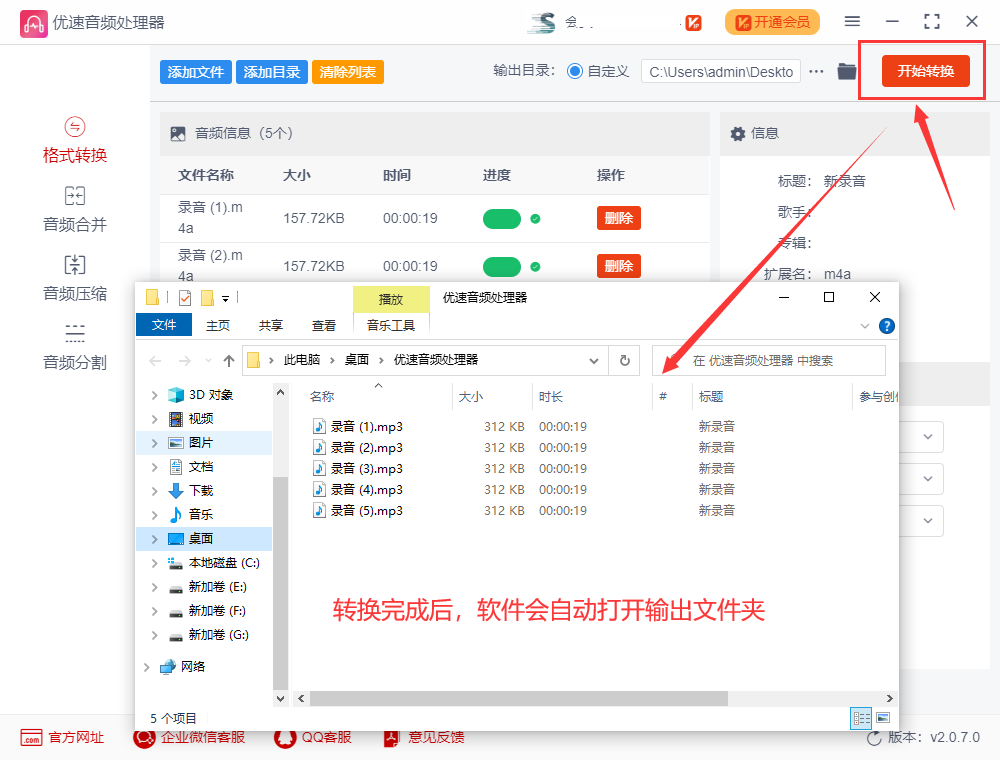This screenshot has width=1000, height=760.
Task: Open the 播放 tab under 音乐工具
Action: (x=391, y=299)
